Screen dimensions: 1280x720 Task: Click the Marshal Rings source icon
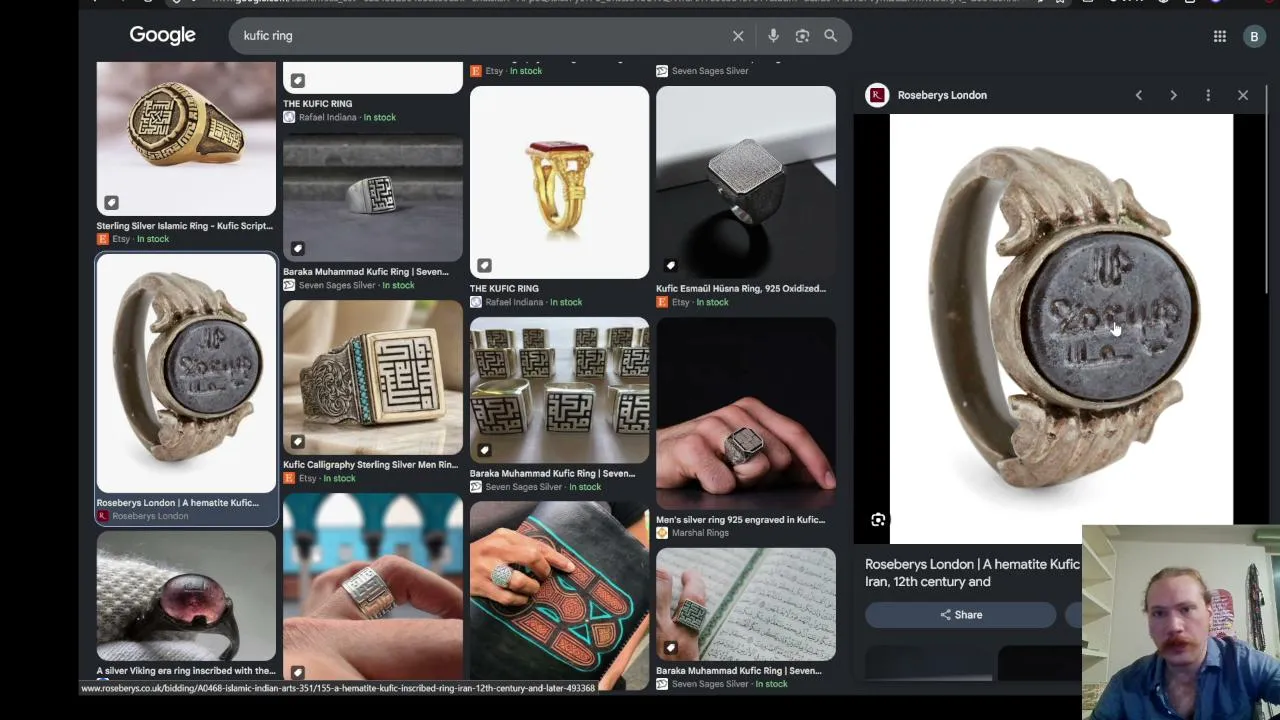click(x=662, y=533)
